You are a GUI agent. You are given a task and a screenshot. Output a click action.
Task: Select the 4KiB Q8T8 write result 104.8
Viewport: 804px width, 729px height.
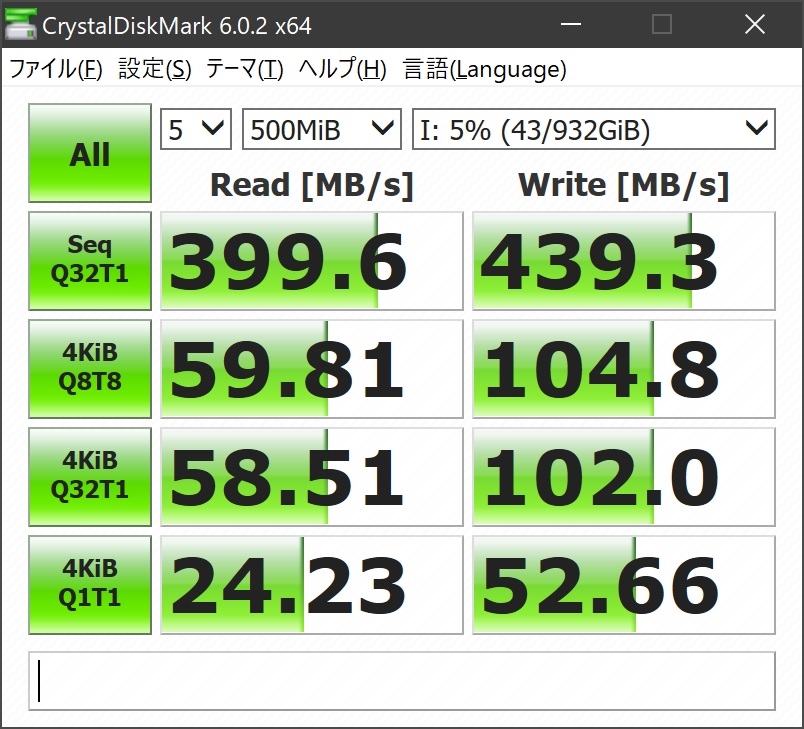click(624, 369)
